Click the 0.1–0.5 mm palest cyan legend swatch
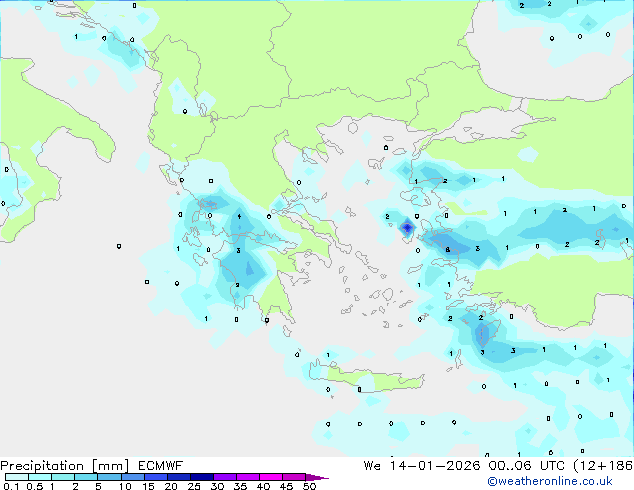 point(17,477)
